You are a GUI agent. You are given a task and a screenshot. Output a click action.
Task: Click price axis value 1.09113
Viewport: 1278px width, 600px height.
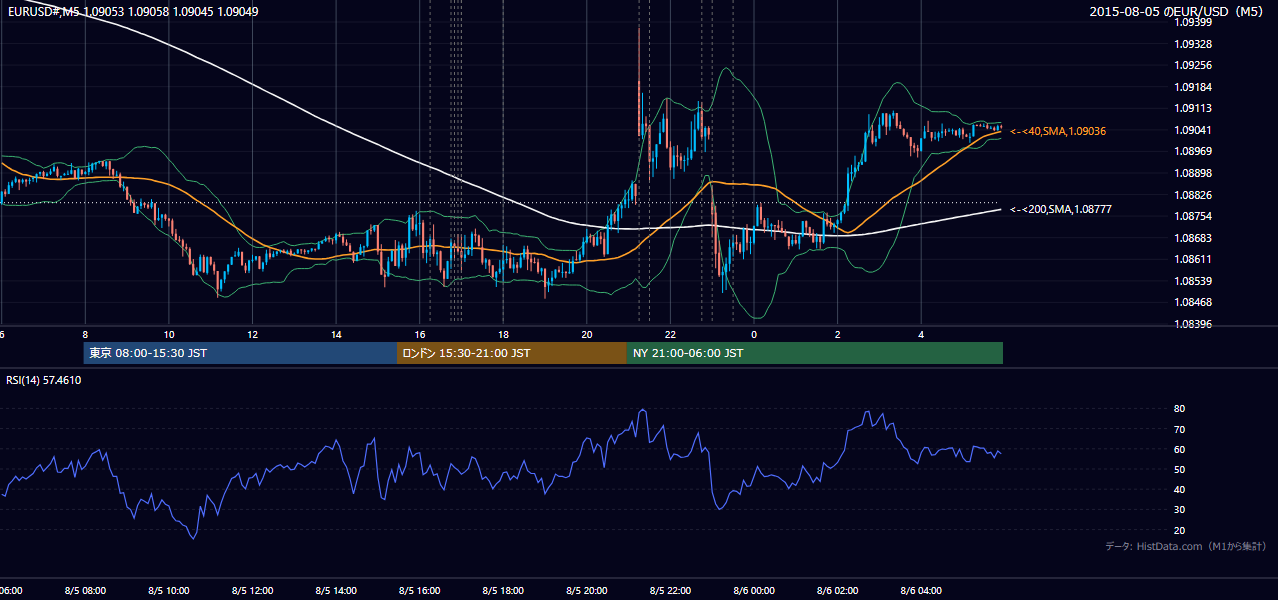[x=1193, y=108]
